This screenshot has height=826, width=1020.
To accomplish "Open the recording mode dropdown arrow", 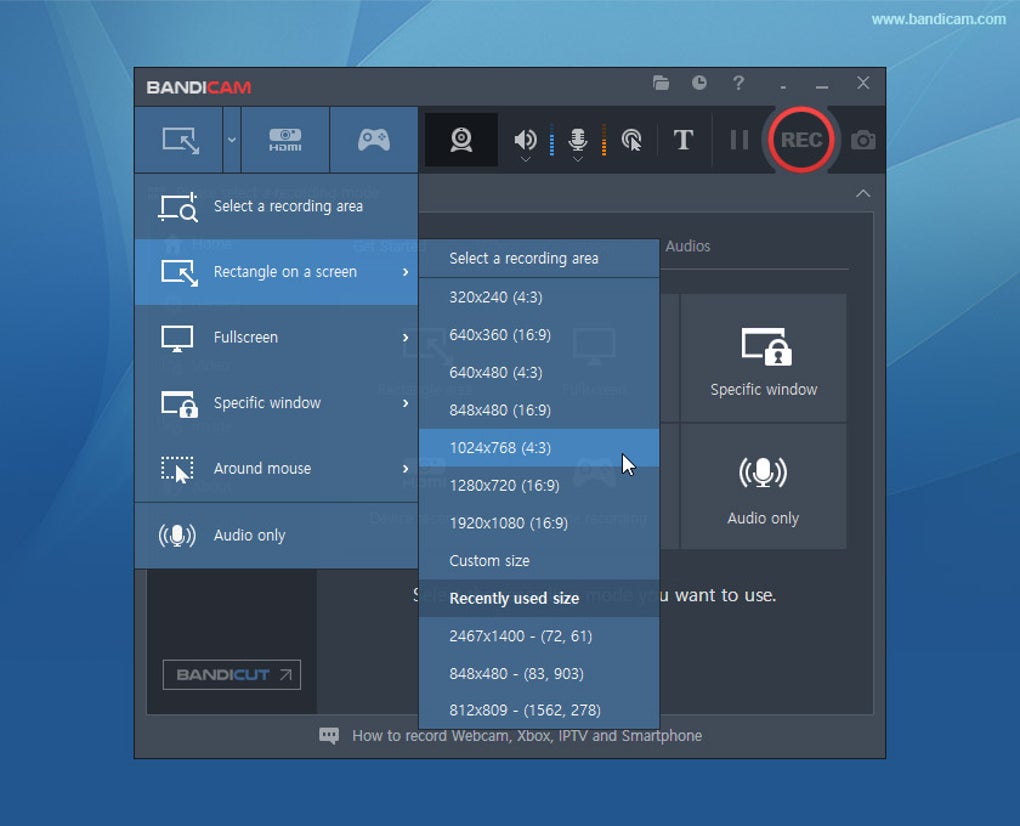I will pyautogui.click(x=231, y=140).
